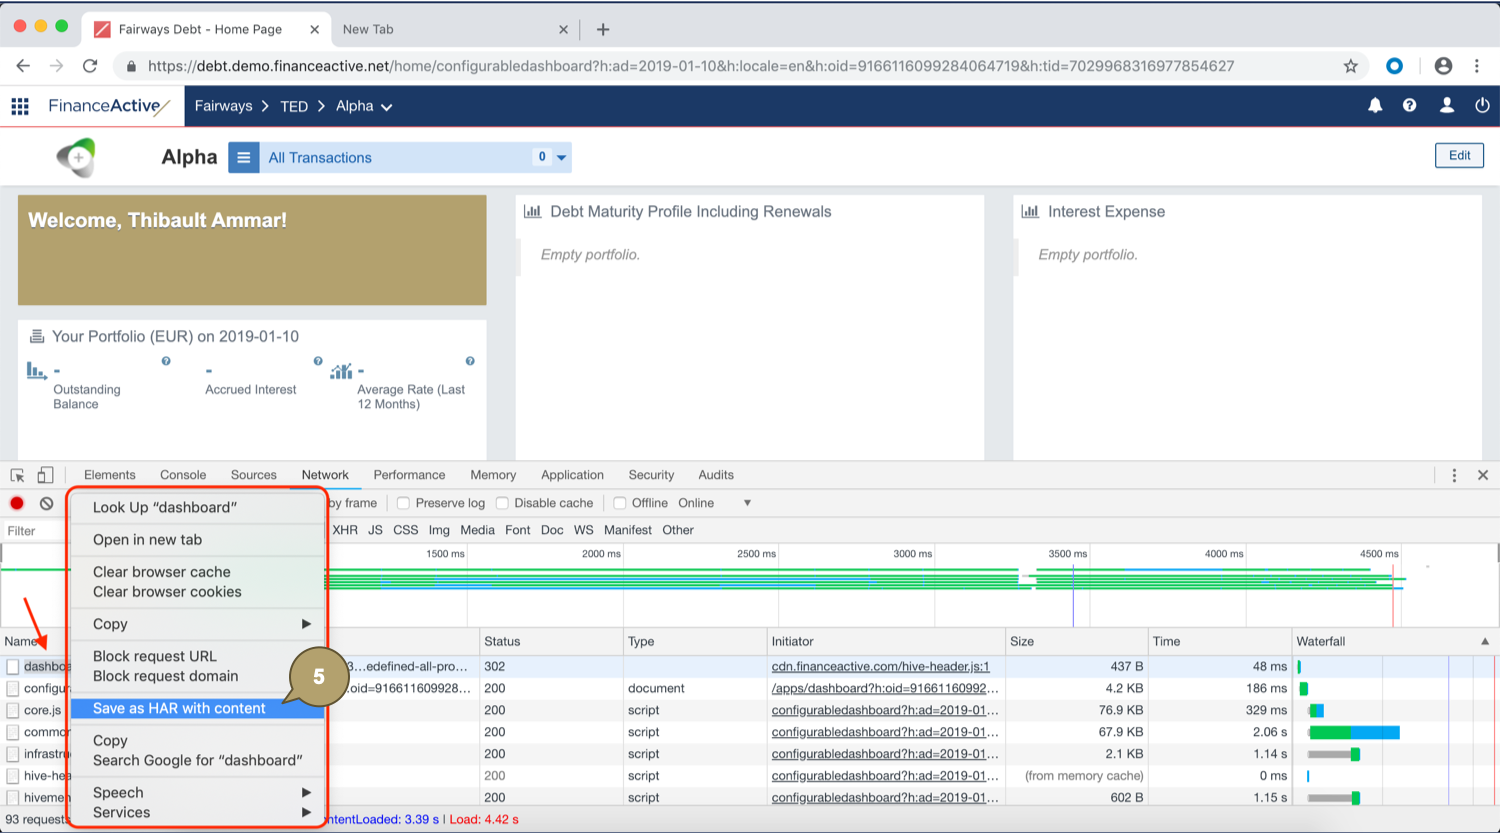Viewport: 1500px width, 833px height.
Task: Expand the All Transactions dropdown
Action: click(x=560, y=157)
